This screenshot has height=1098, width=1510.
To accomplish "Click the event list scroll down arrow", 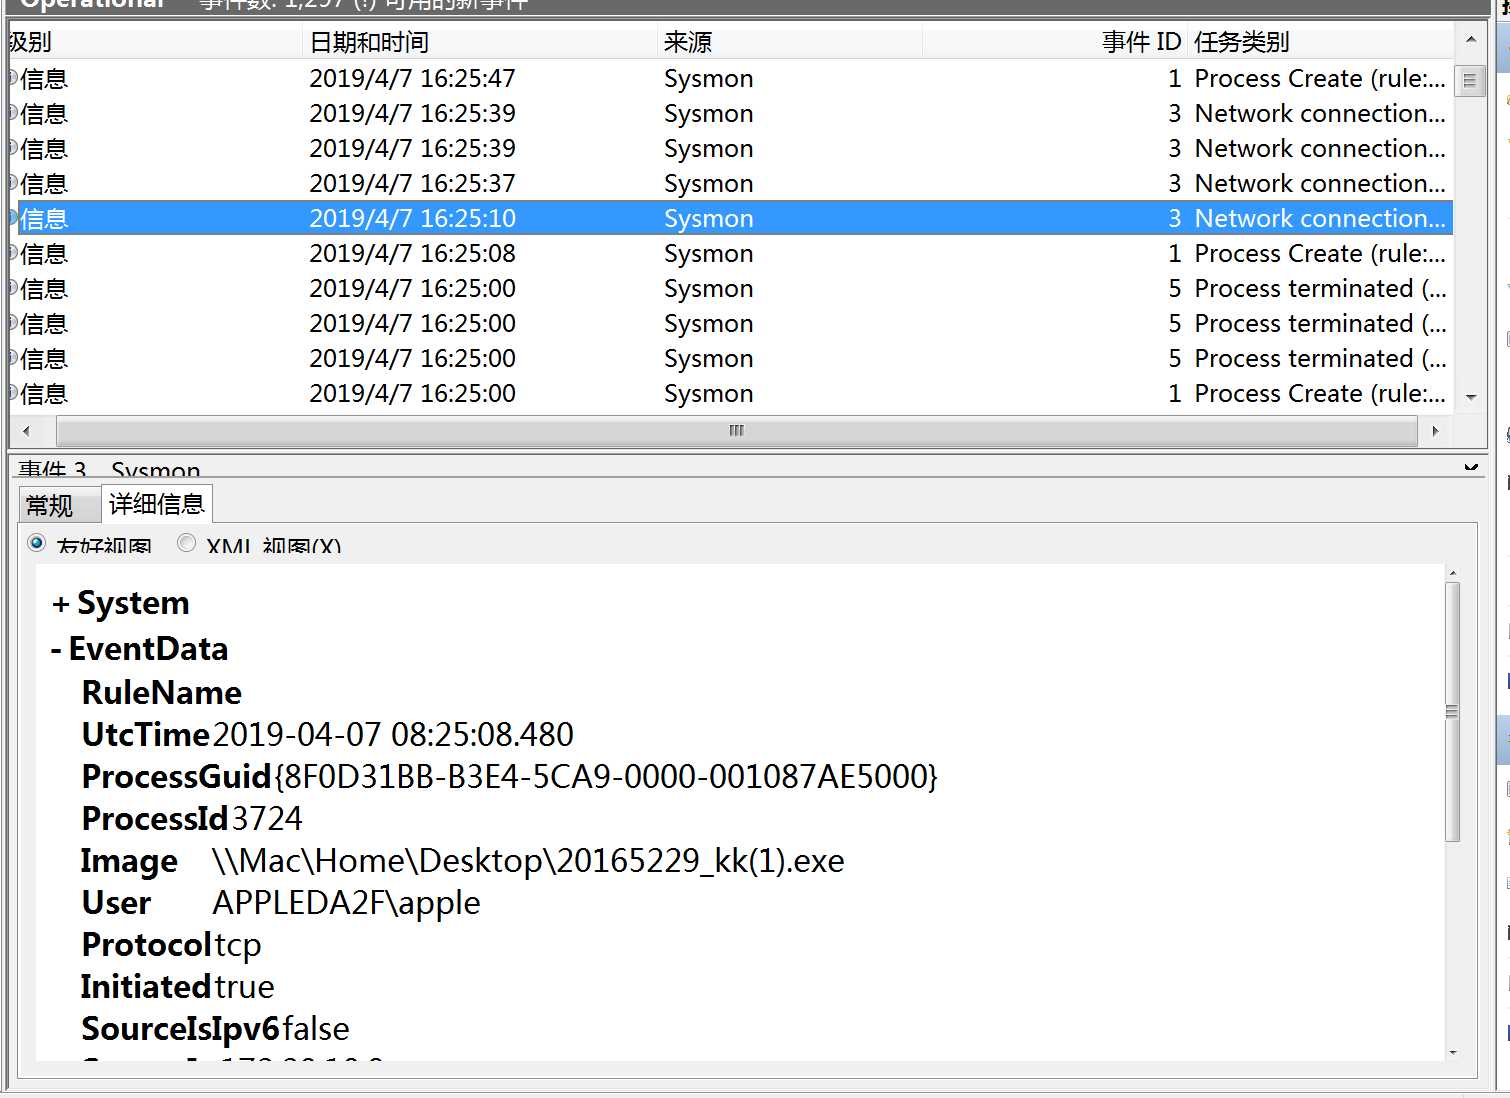I will point(1470,397).
